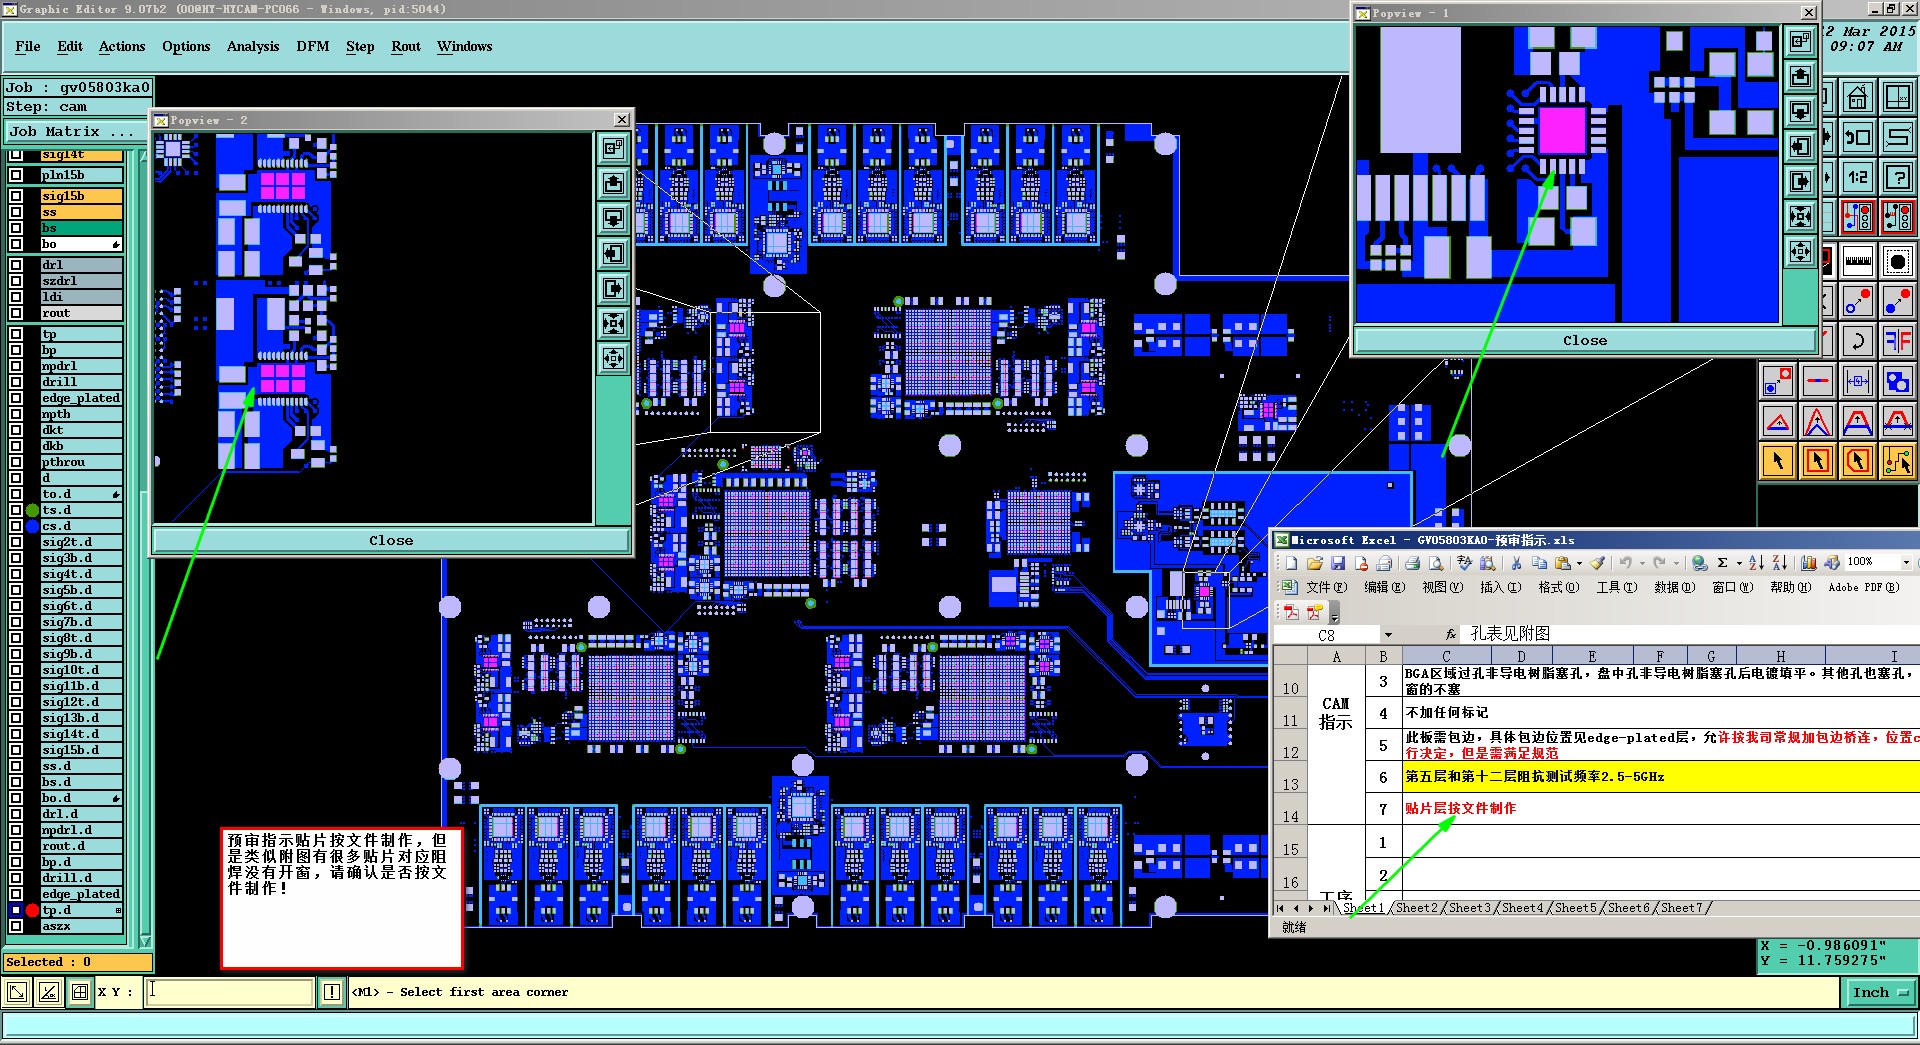Click the X Y coordinate input field
Viewport: 1920px width, 1045px height.
(230, 992)
